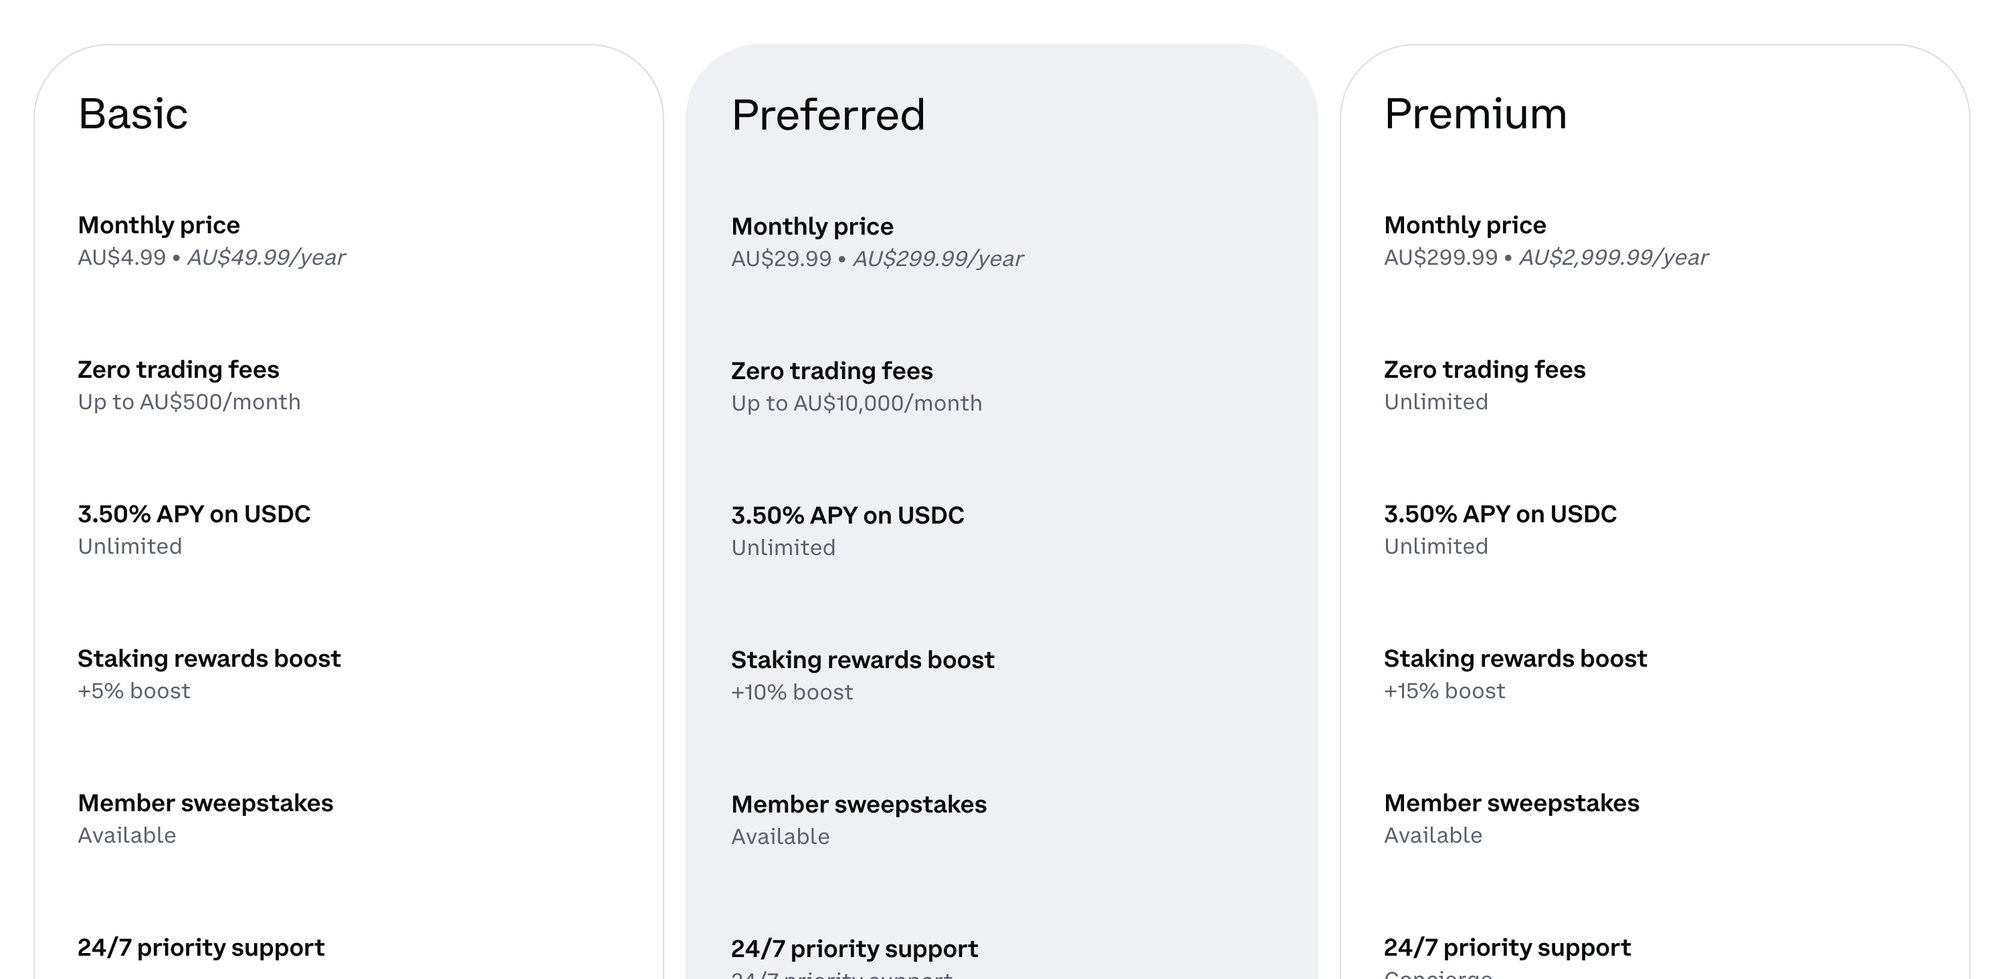This screenshot has width=2000, height=979.
Task: Click the Basic plan heading
Action: click(133, 114)
